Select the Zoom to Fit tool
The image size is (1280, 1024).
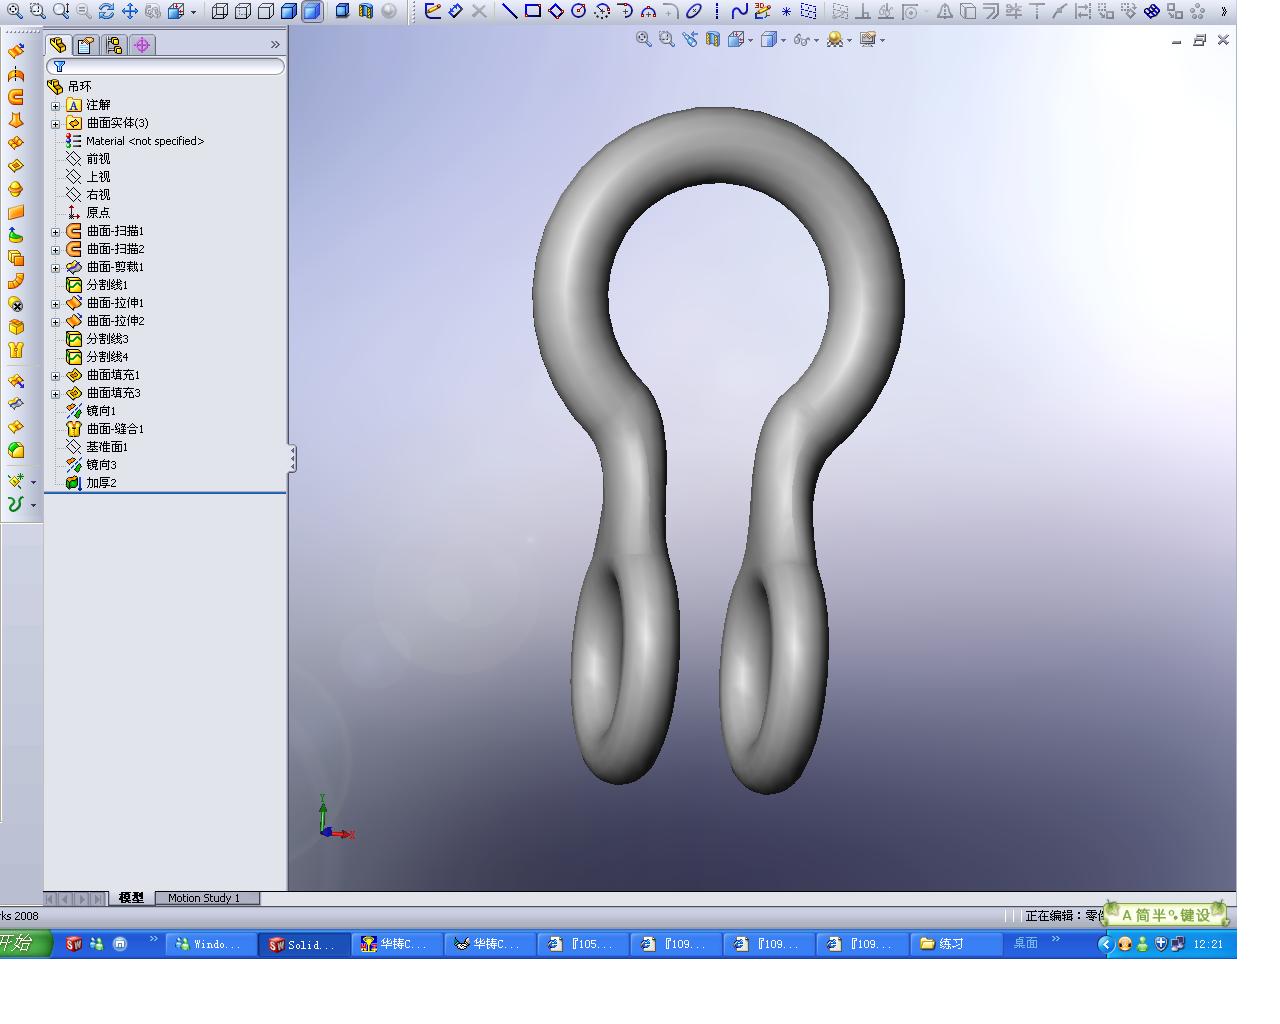point(15,11)
